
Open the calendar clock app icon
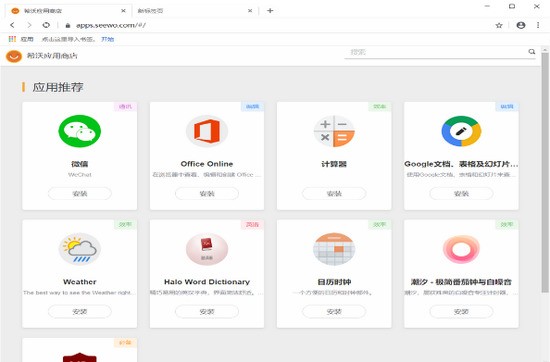[x=334, y=249]
